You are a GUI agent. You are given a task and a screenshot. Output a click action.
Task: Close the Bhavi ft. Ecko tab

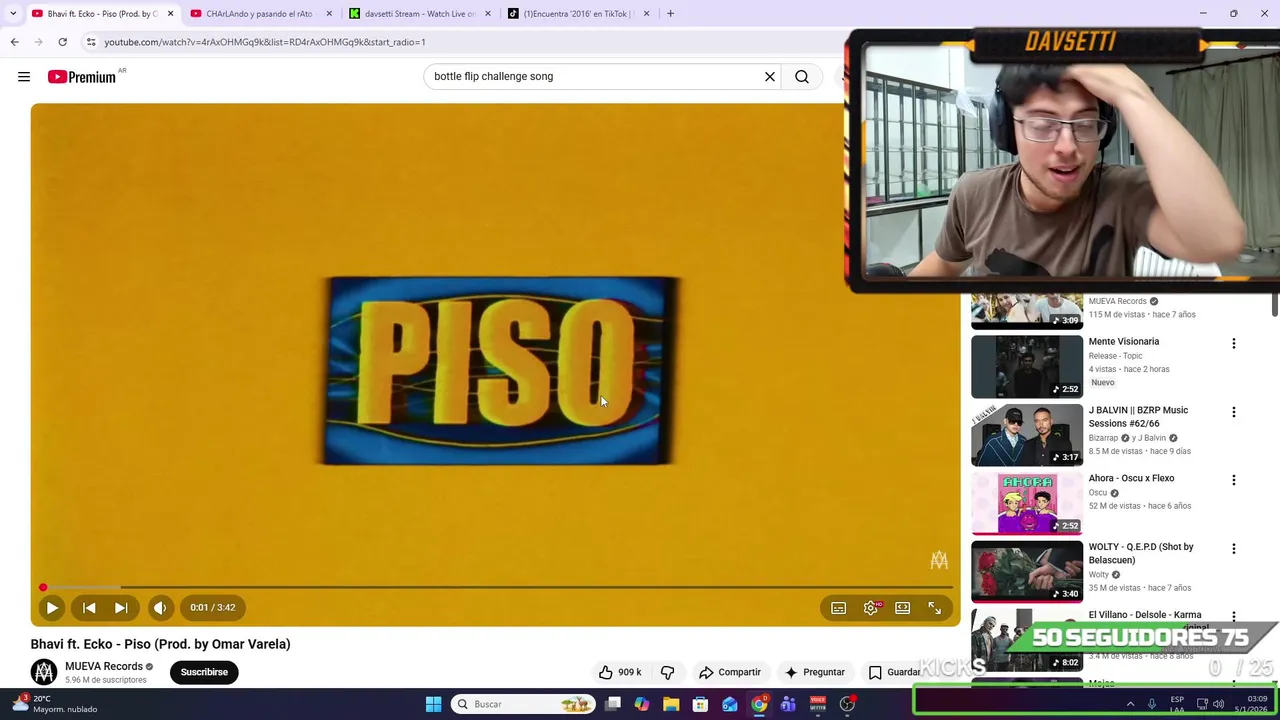tap(170, 14)
